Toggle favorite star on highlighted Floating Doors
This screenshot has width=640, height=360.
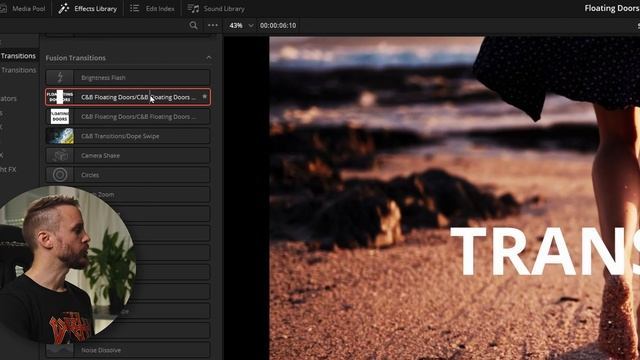(x=204, y=97)
